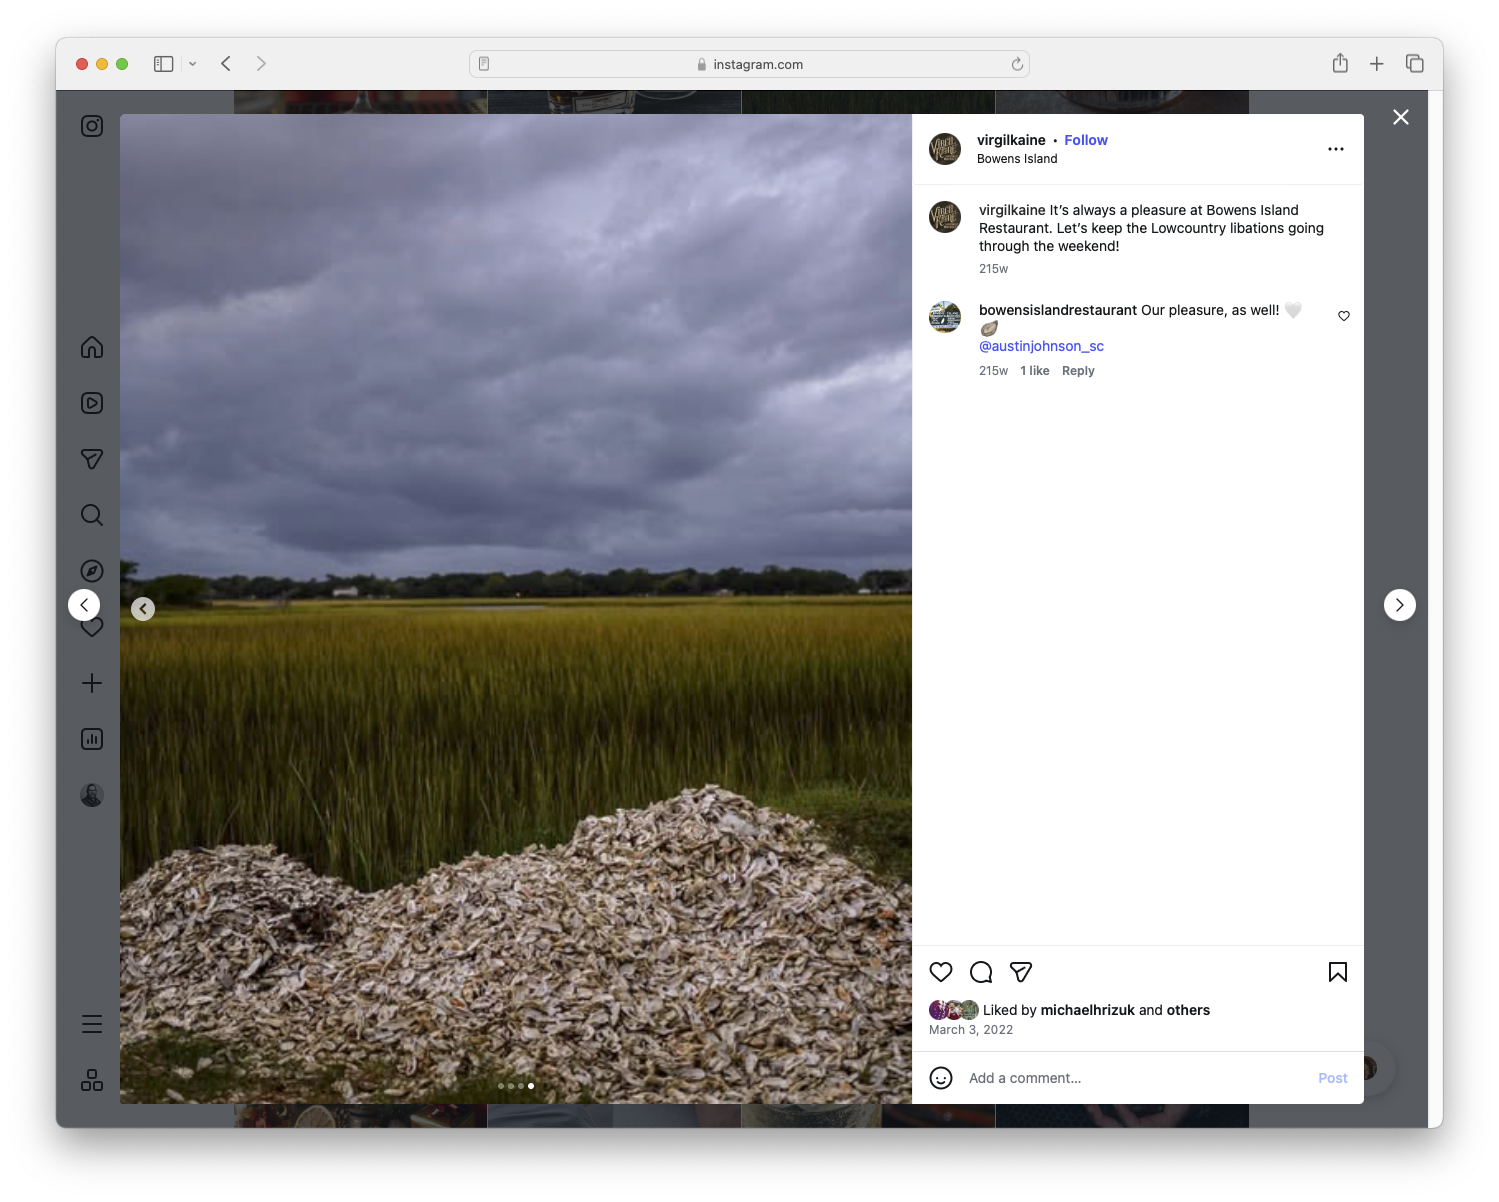Select the Reels icon
Image resolution: width=1499 pixels, height=1202 pixels.
click(91, 403)
